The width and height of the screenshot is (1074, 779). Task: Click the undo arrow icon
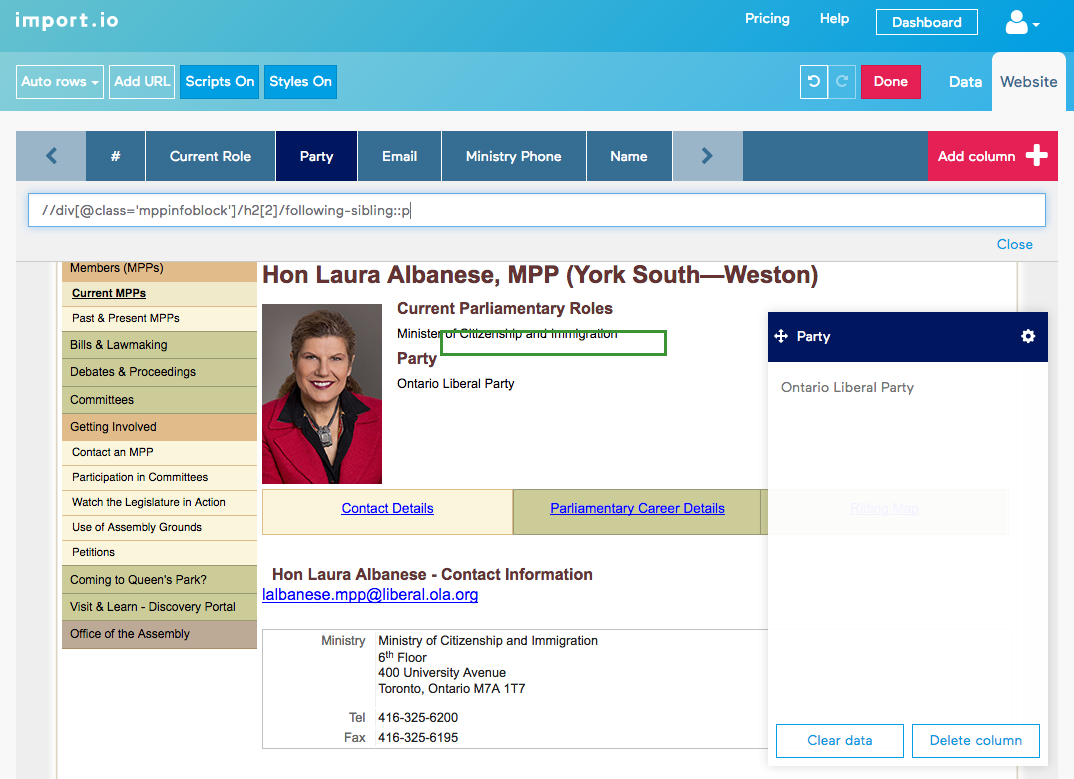(814, 82)
